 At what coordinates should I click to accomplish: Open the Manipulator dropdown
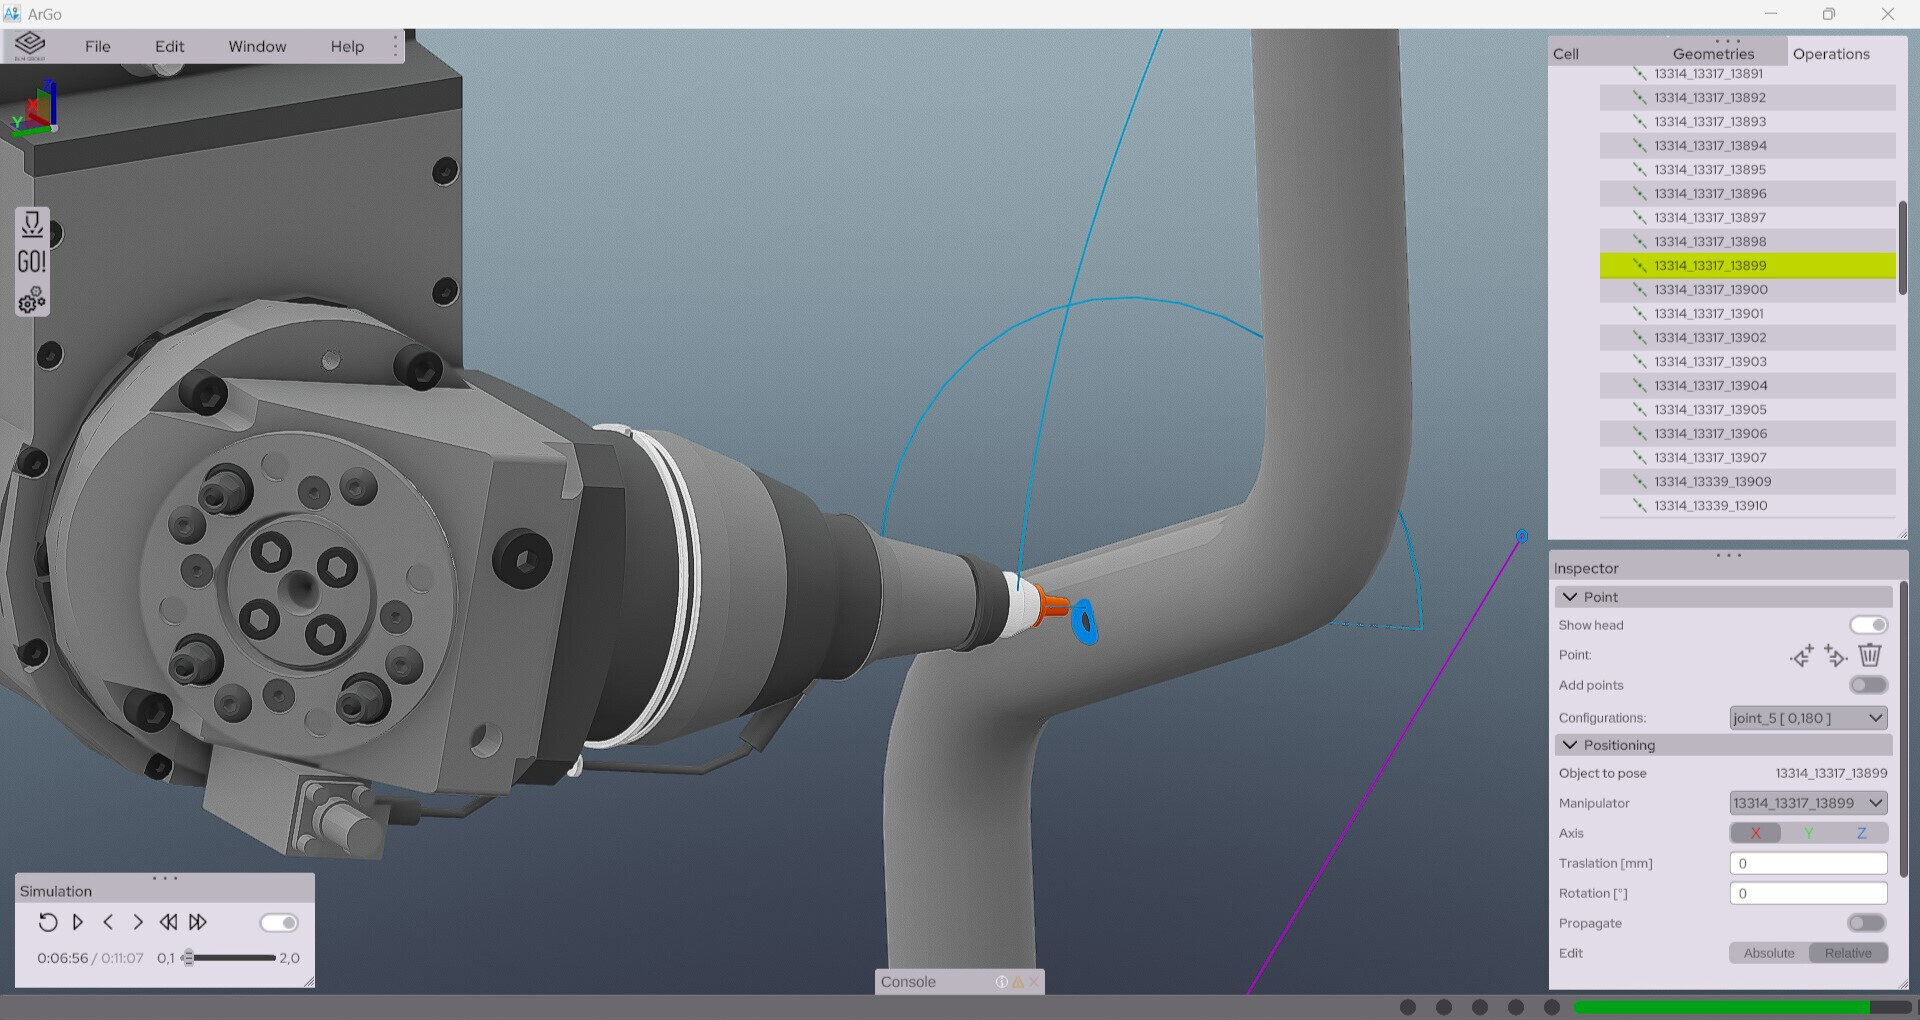(1808, 803)
